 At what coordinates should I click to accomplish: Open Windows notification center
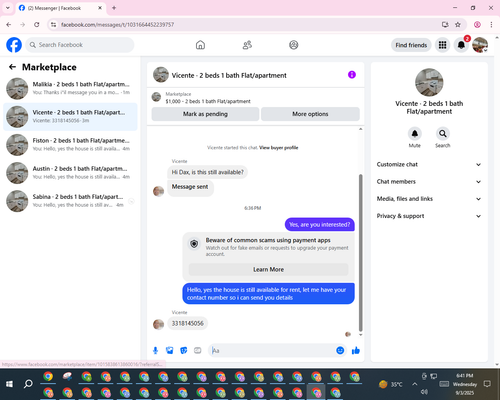(487, 384)
